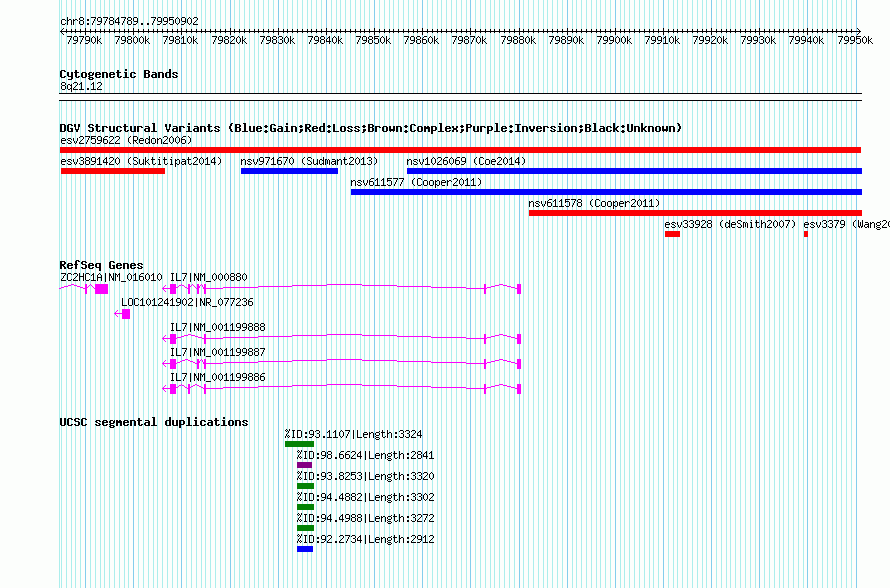The height and width of the screenshot is (588, 890).
Task: Select the %ID:98.6624 purple duplication bar
Action: [x=304, y=465]
